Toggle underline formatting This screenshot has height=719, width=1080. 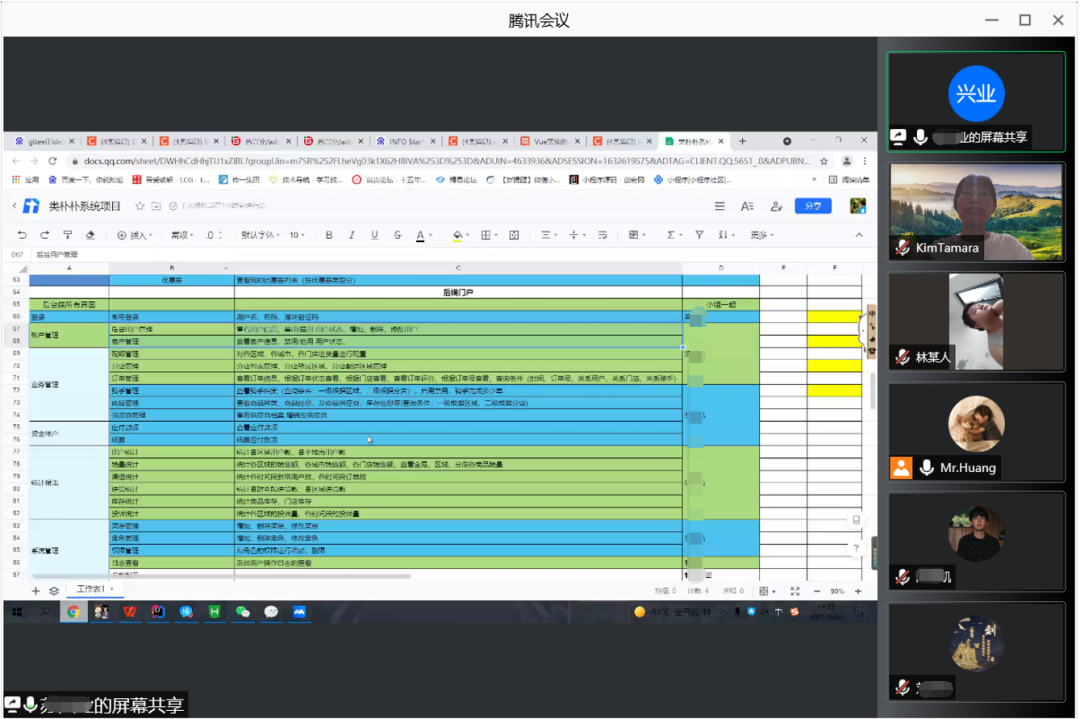coord(375,235)
